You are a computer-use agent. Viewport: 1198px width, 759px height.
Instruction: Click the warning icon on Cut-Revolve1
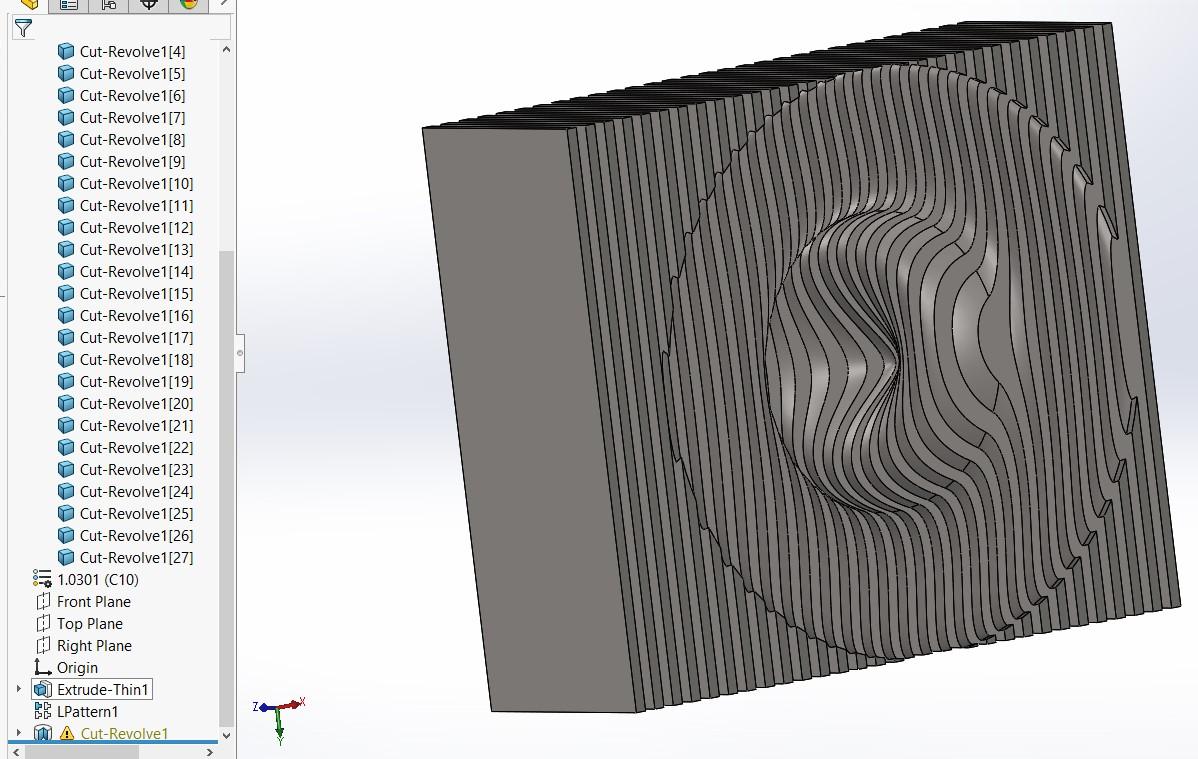click(66, 732)
